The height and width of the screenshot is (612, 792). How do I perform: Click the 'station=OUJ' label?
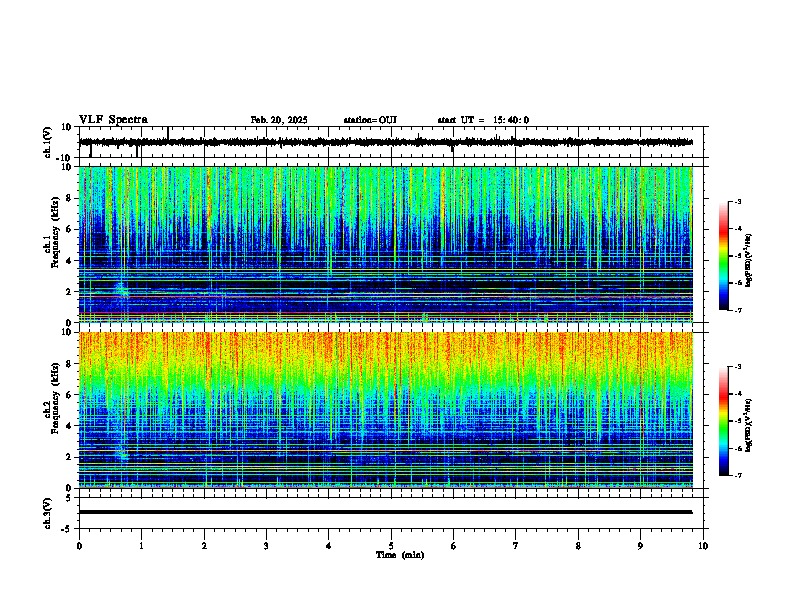tap(370, 120)
